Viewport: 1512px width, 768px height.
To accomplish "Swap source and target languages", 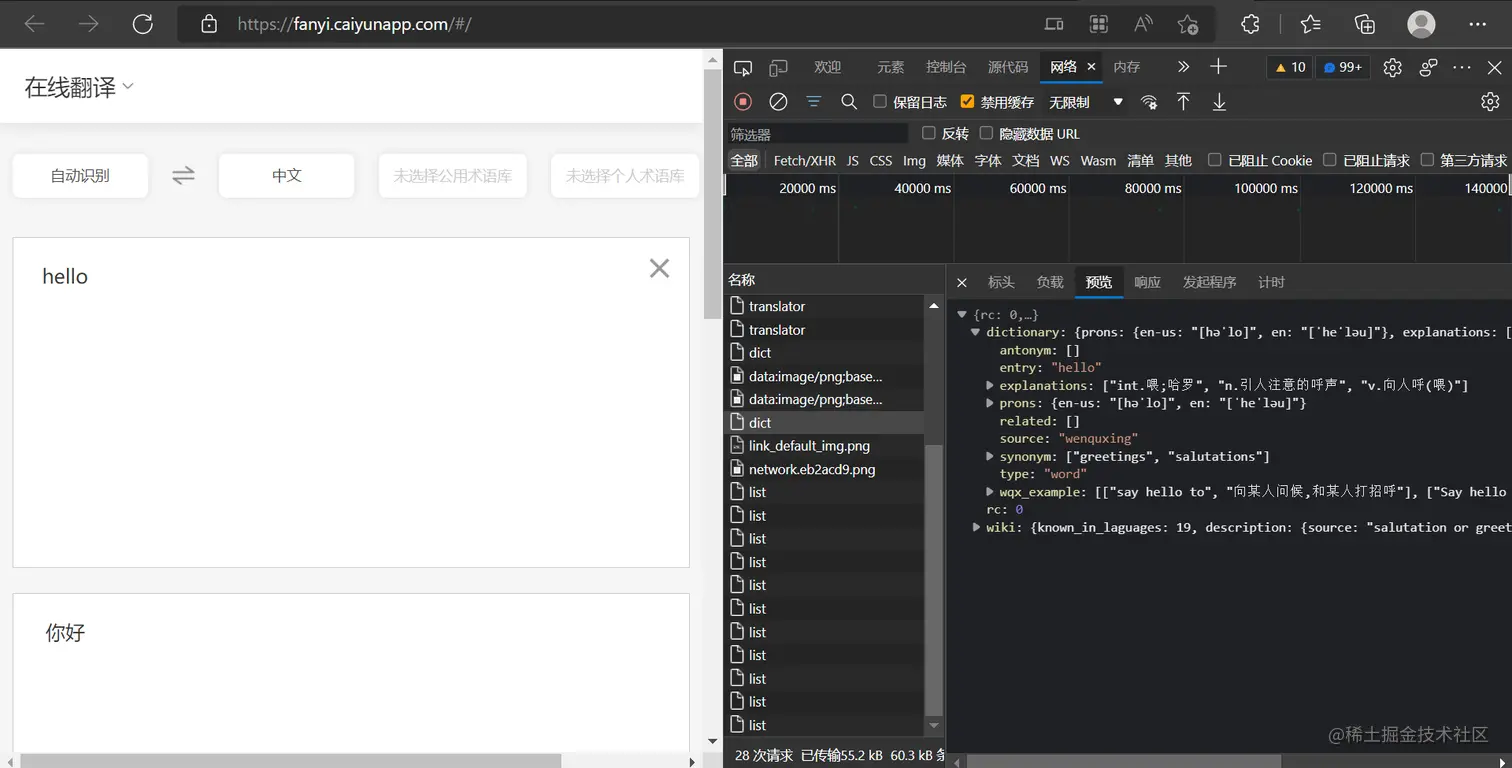I will click(x=183, y=176).
